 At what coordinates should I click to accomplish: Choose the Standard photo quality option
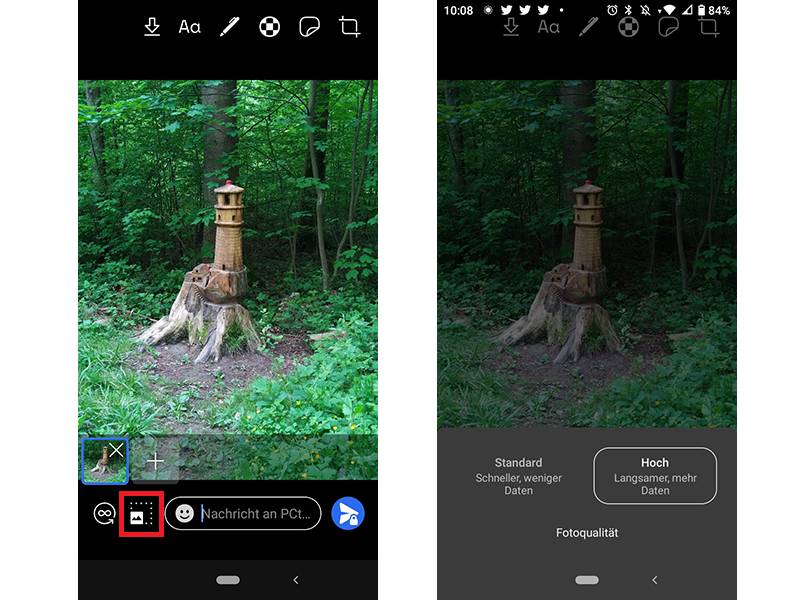pos(518,476)
